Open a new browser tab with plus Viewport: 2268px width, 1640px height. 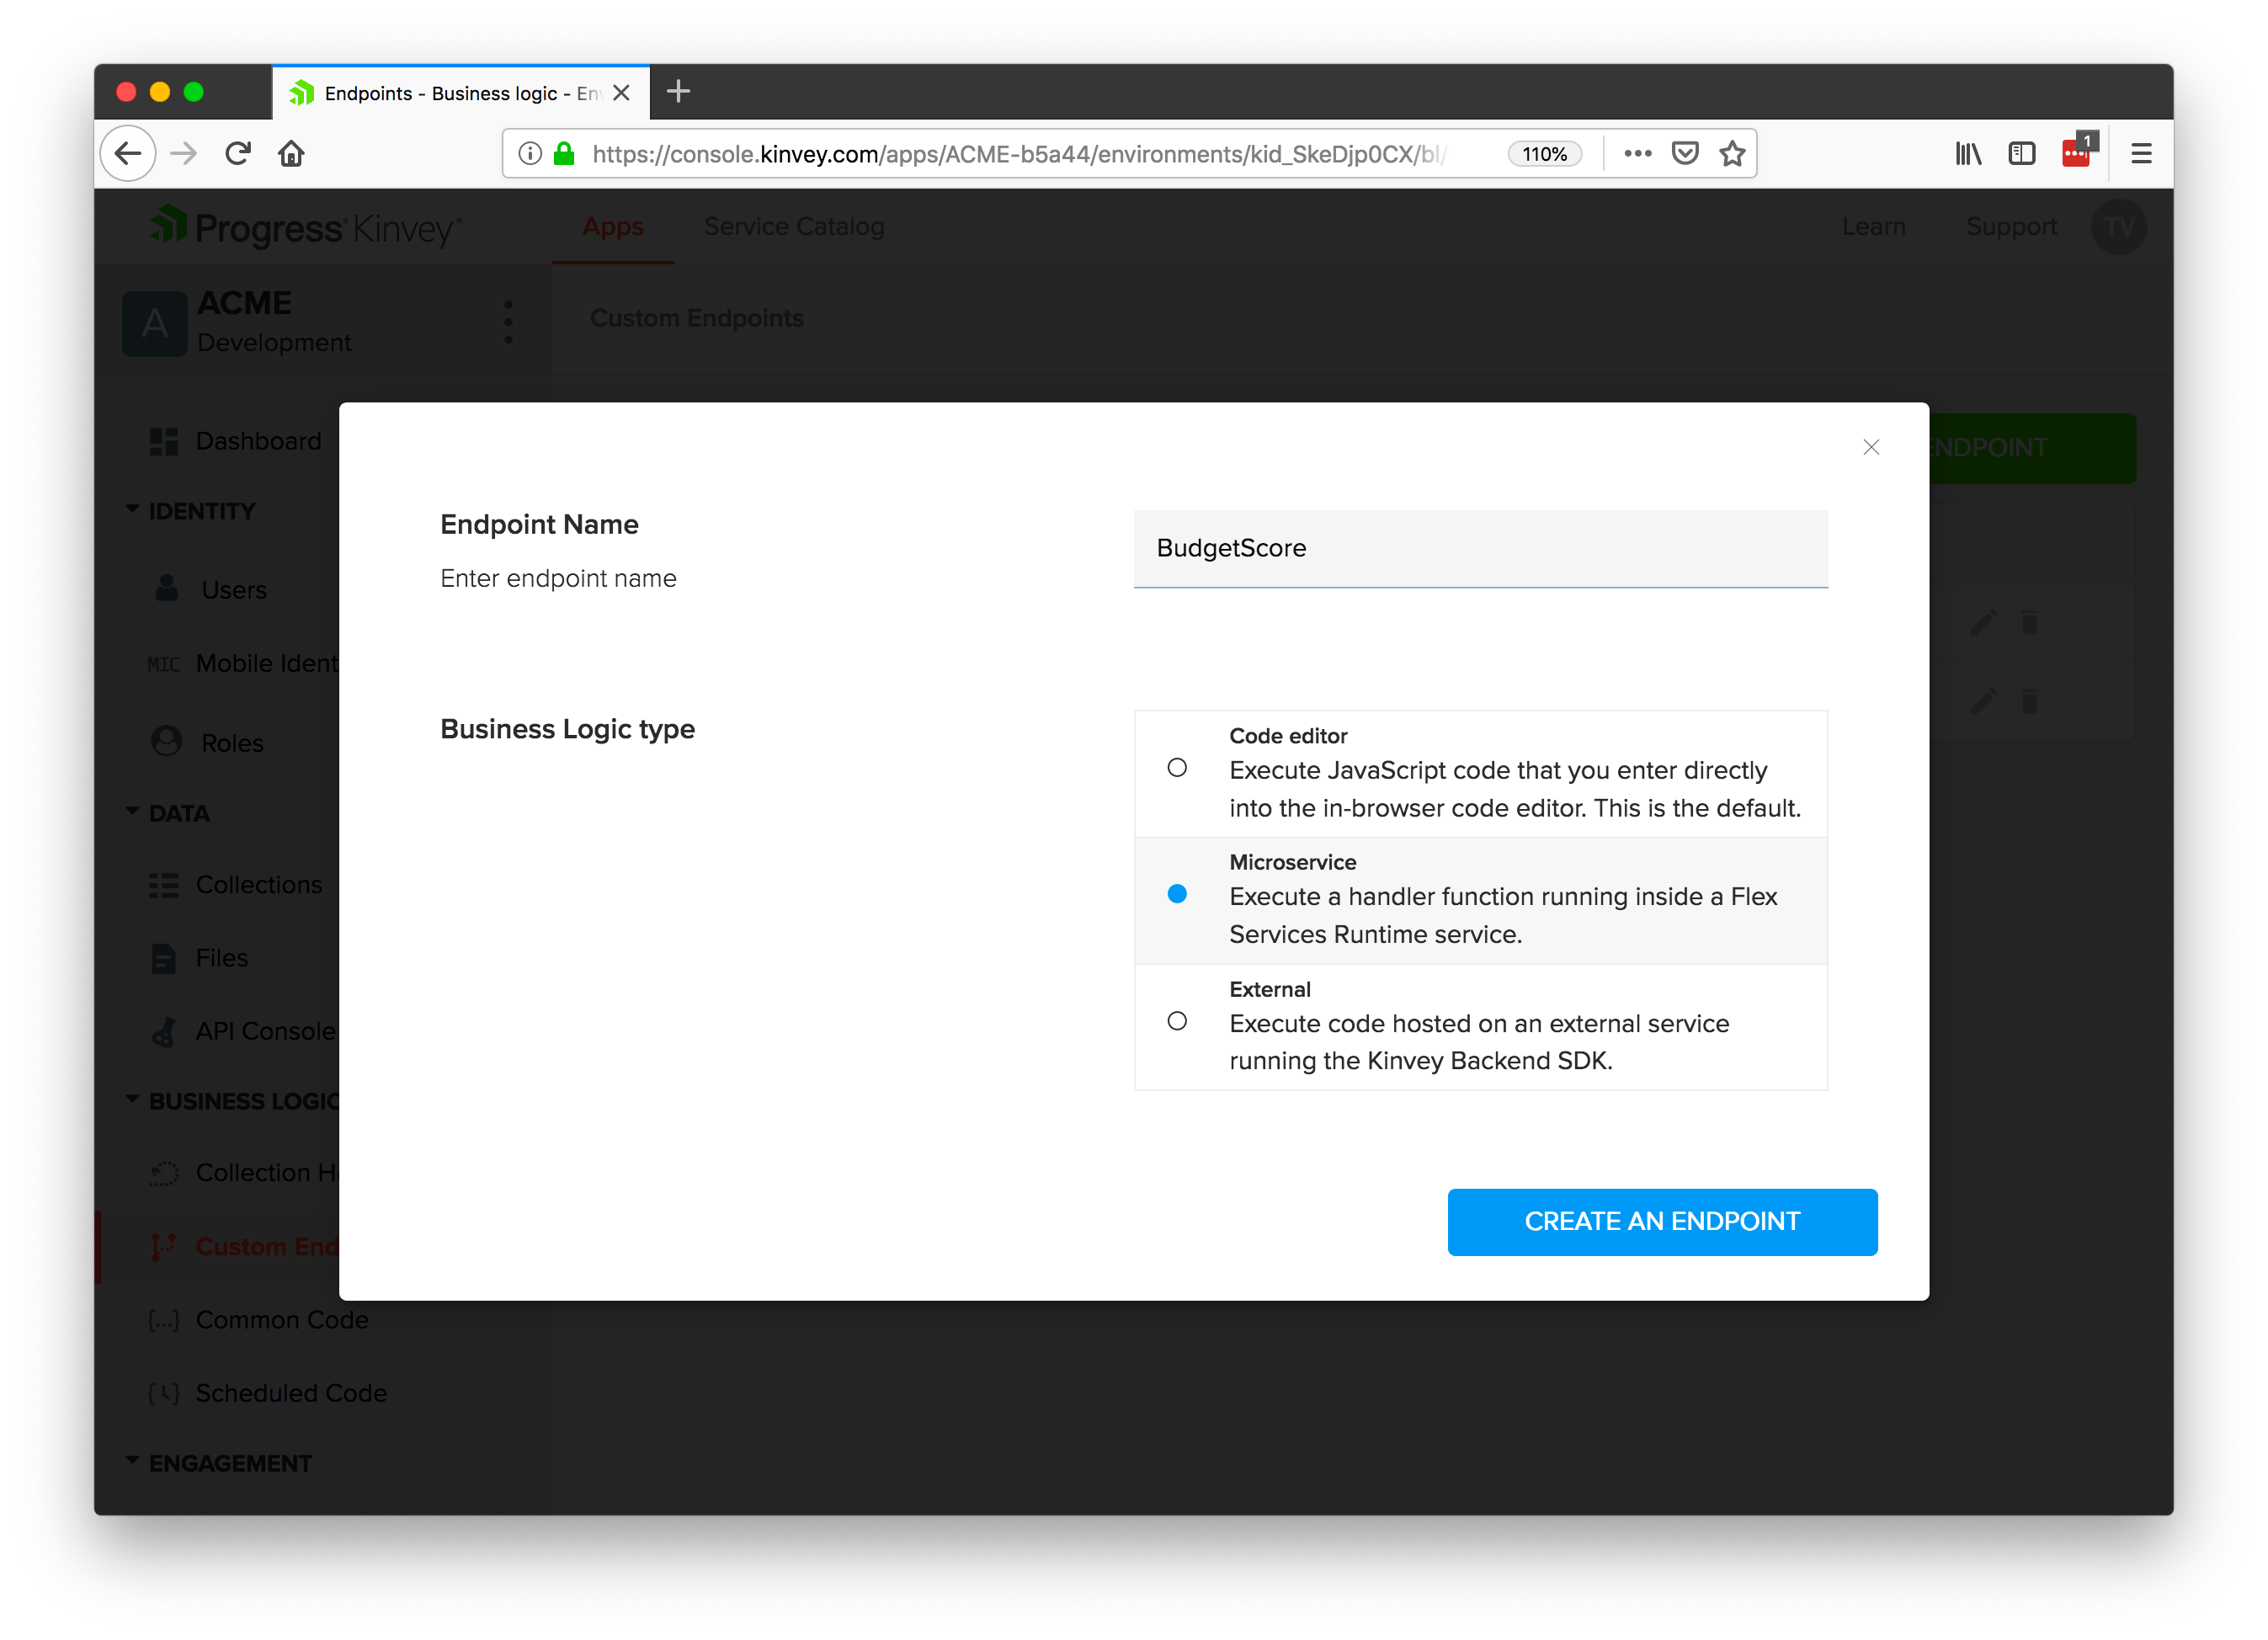678,92
